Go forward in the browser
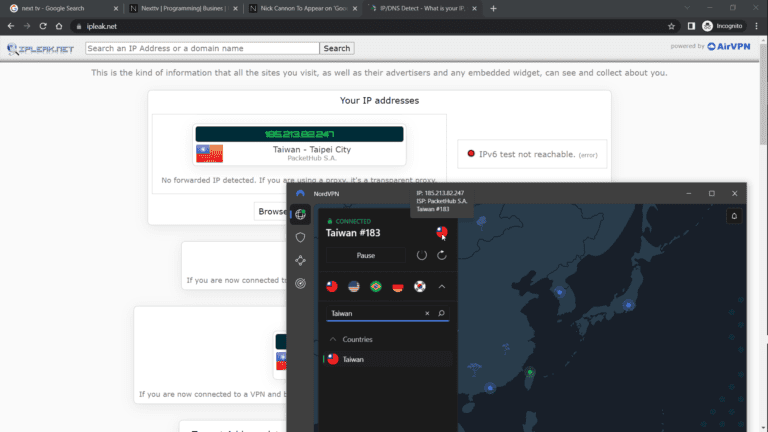Image resolution: width=768 pixels, height=432 pixels. (27, 26)
